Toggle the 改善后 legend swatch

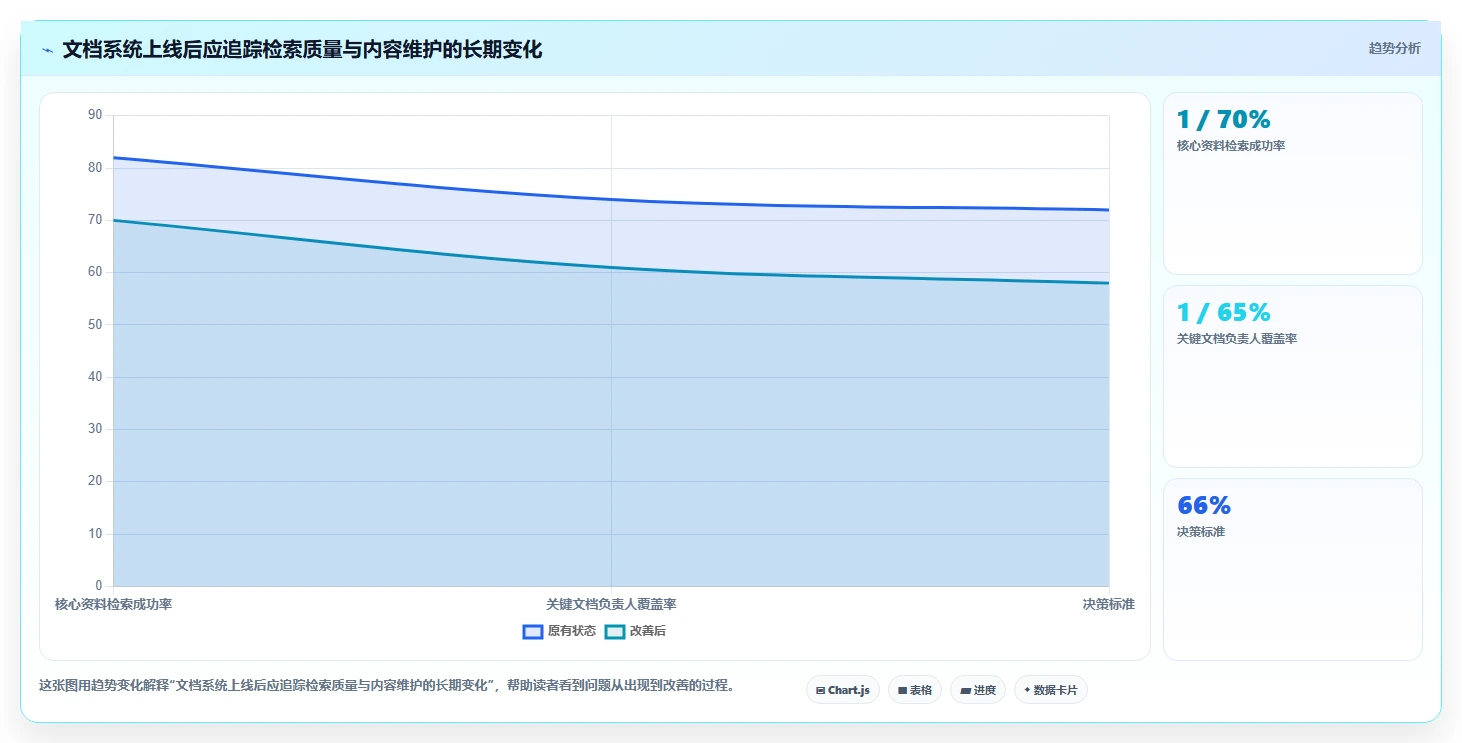click(615, 631)
